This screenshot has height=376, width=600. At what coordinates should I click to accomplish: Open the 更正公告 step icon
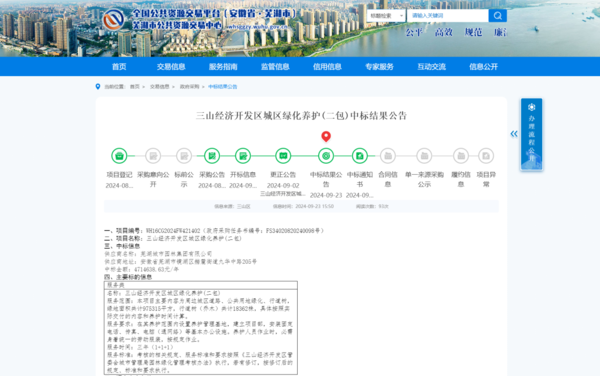pos(283,156)
